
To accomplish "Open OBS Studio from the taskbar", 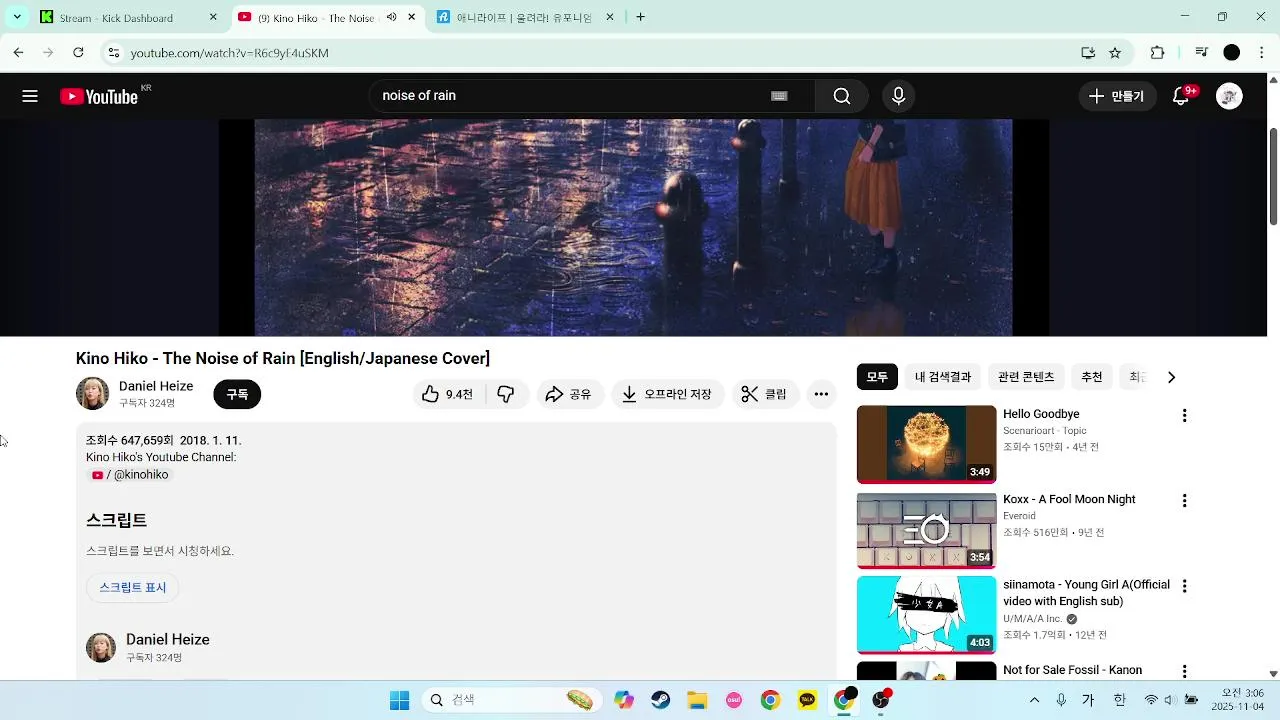I will point(881,700).
